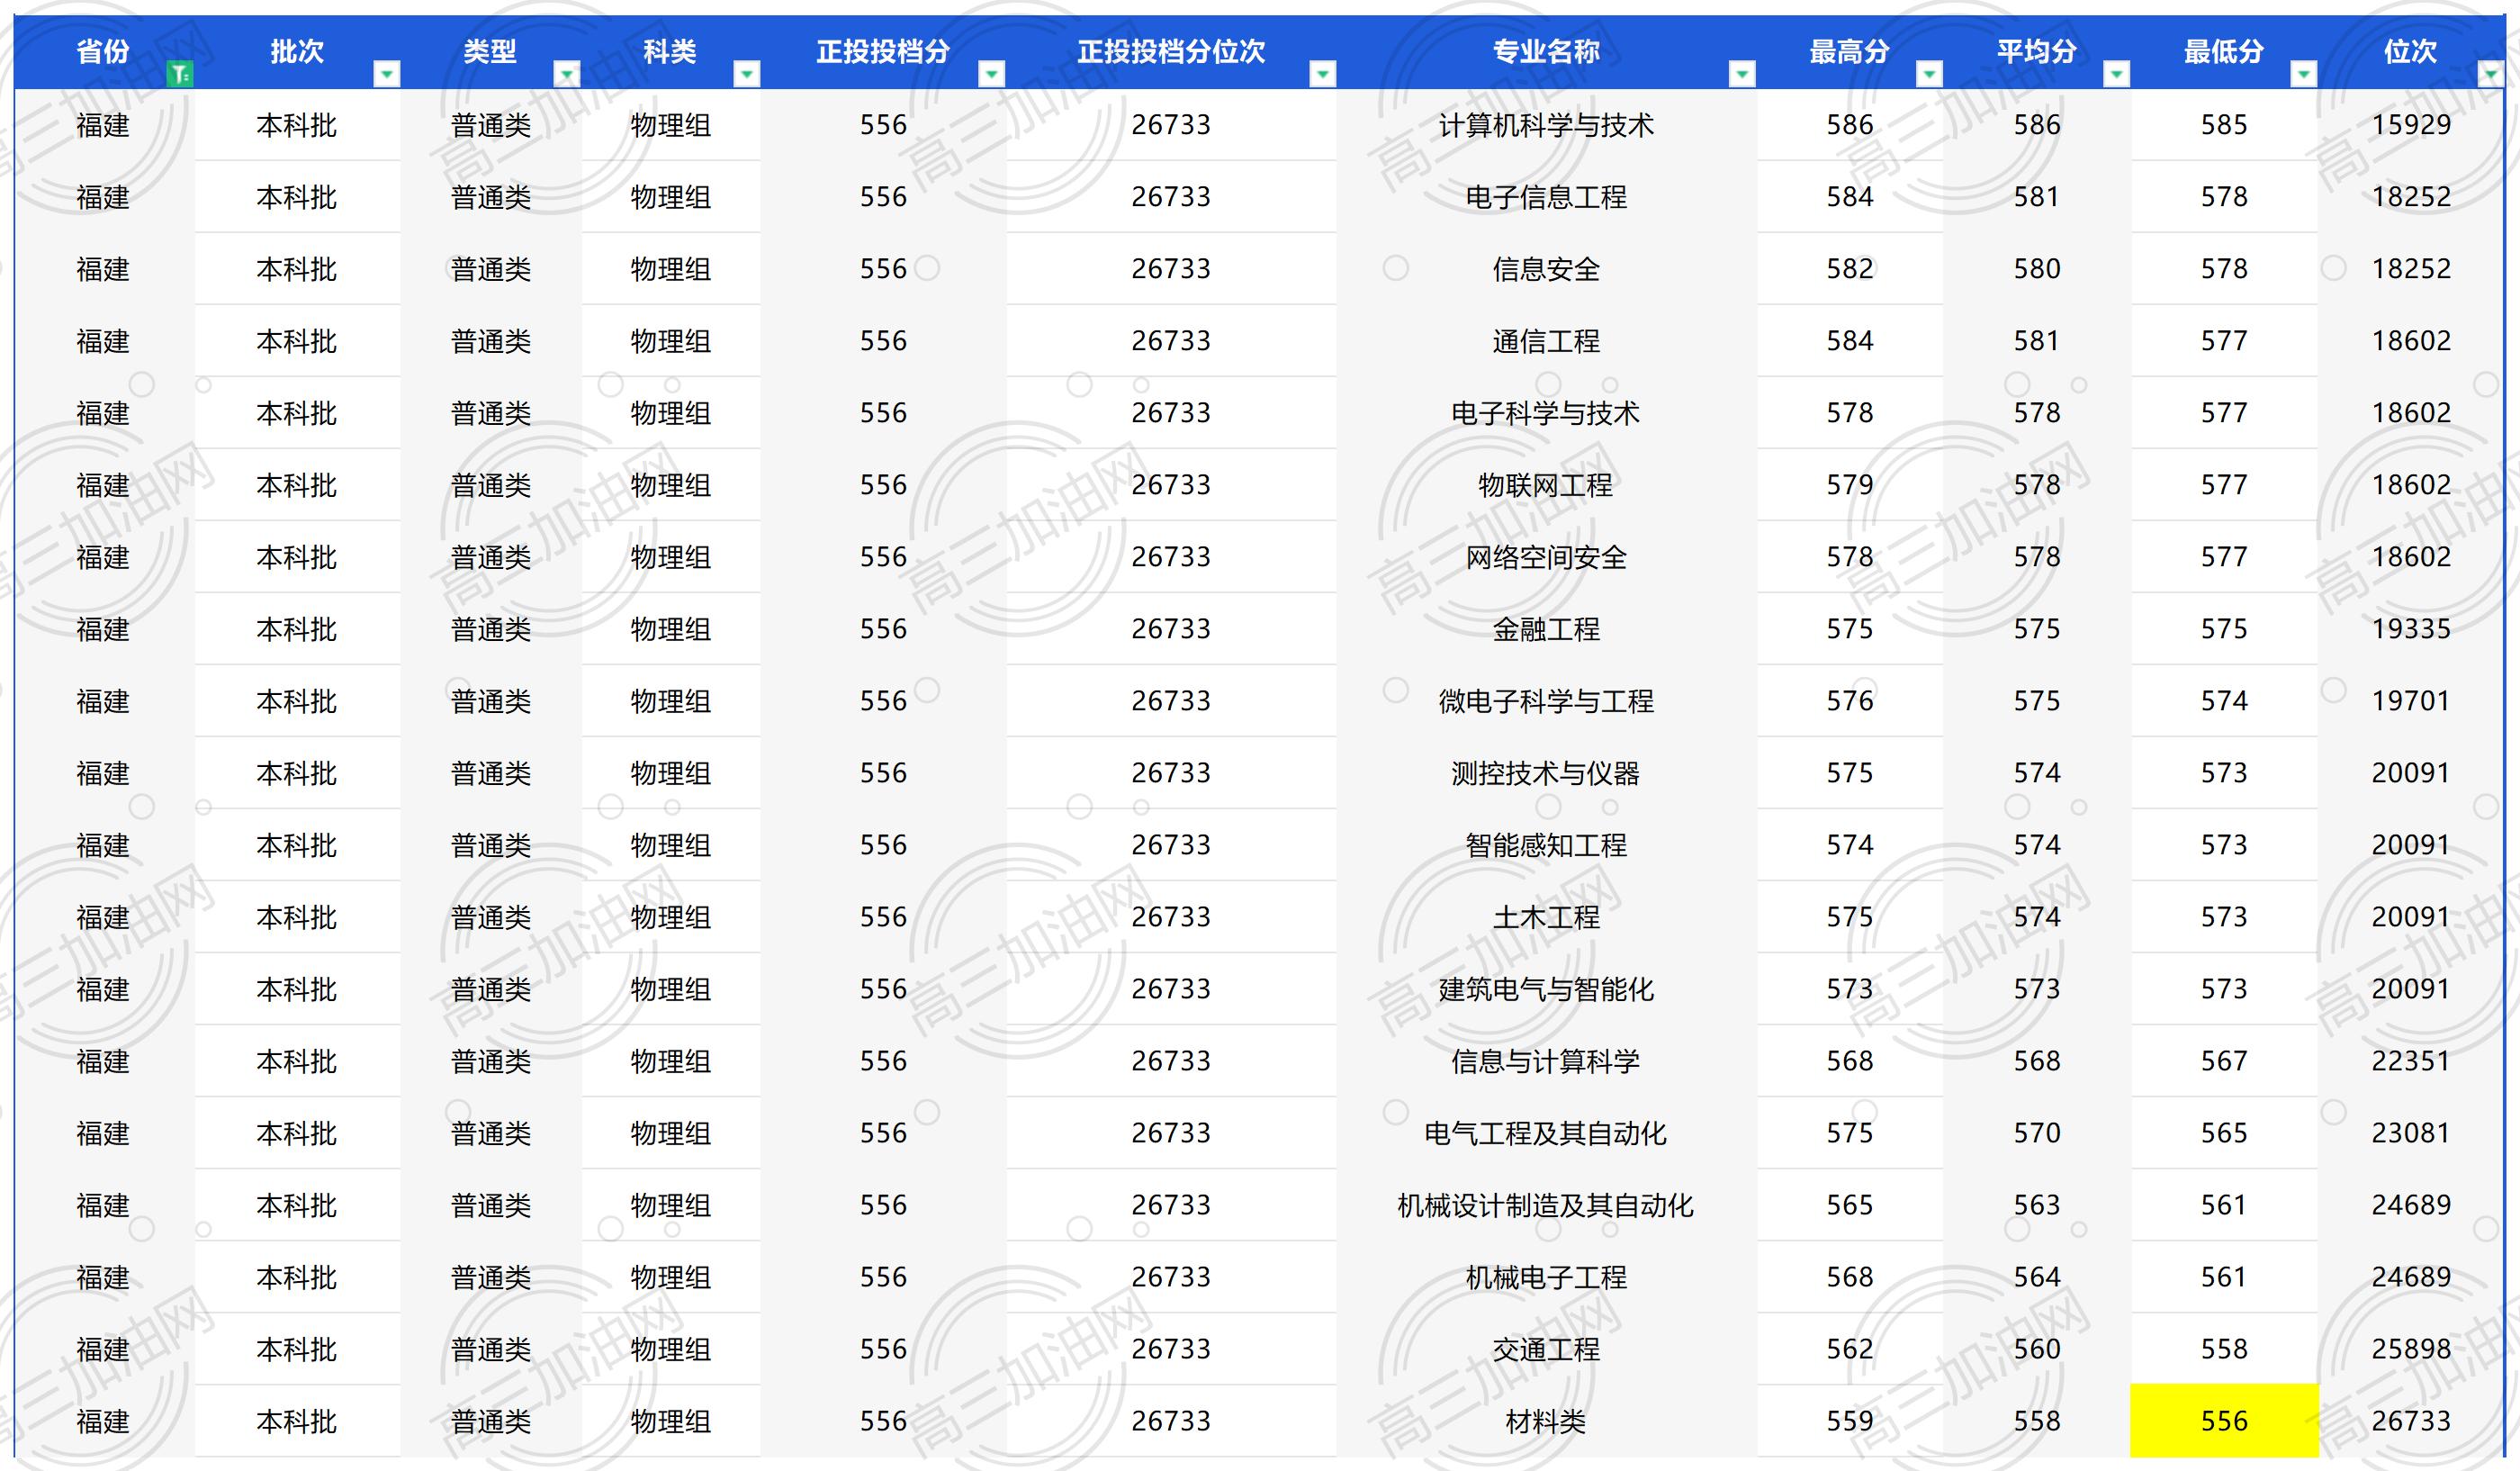Image resolution: width=2520 pixels, height=1471 pixels.
Task: Click the 562 highest score of 交通工程
Action: (x=1850, y=1349)
